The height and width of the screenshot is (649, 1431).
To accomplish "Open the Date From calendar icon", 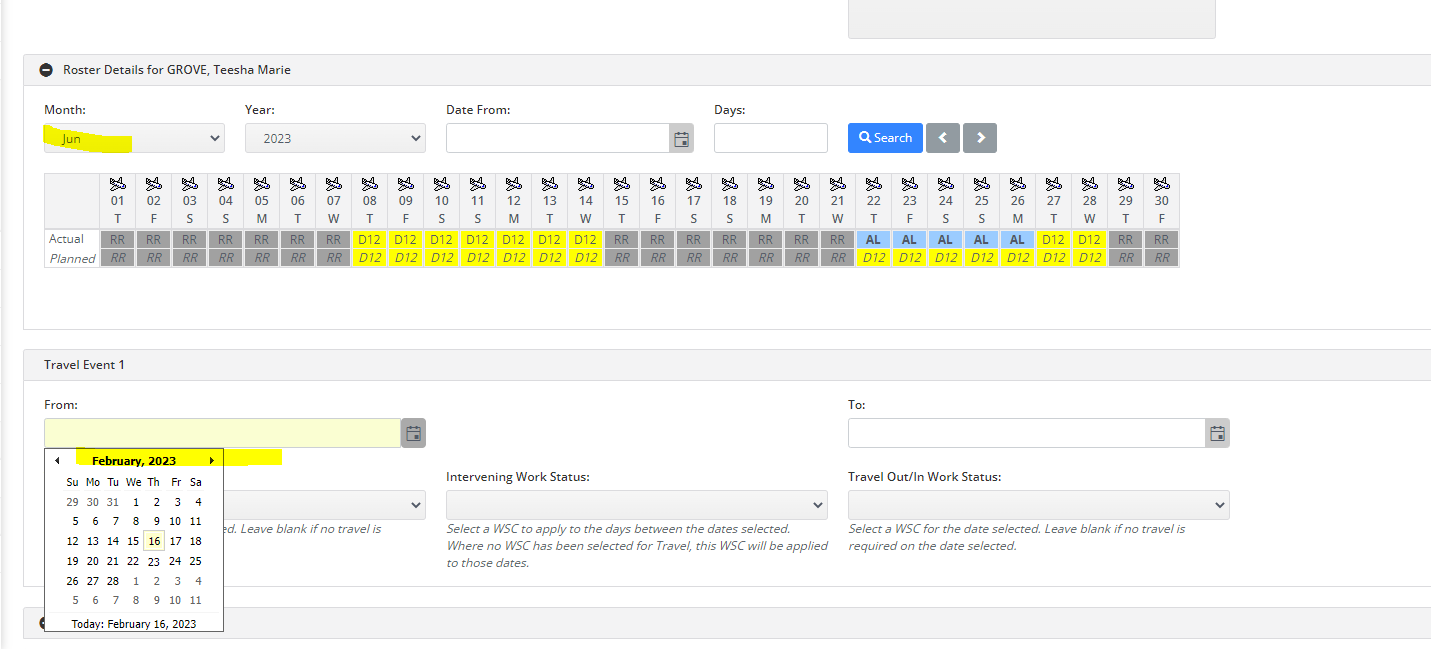I will click(x=681, y=138).
